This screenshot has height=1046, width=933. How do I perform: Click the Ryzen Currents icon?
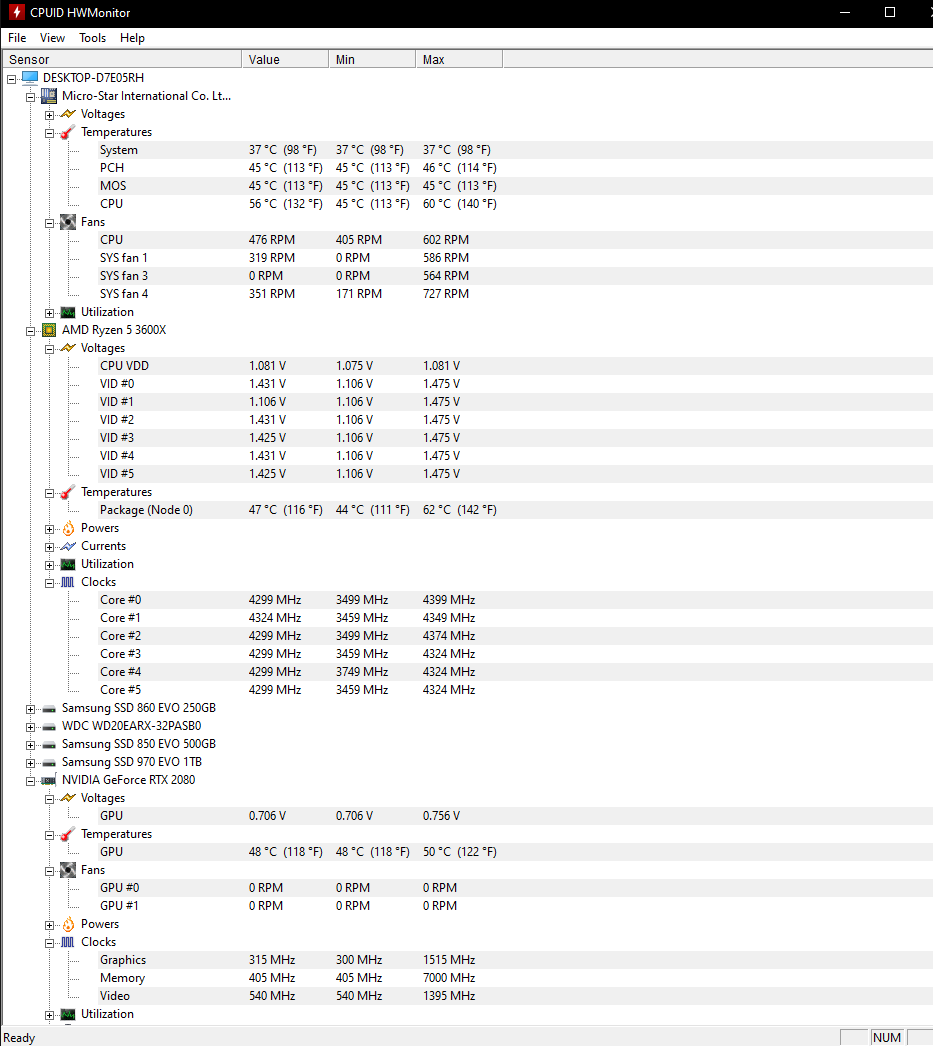point(68,546)
